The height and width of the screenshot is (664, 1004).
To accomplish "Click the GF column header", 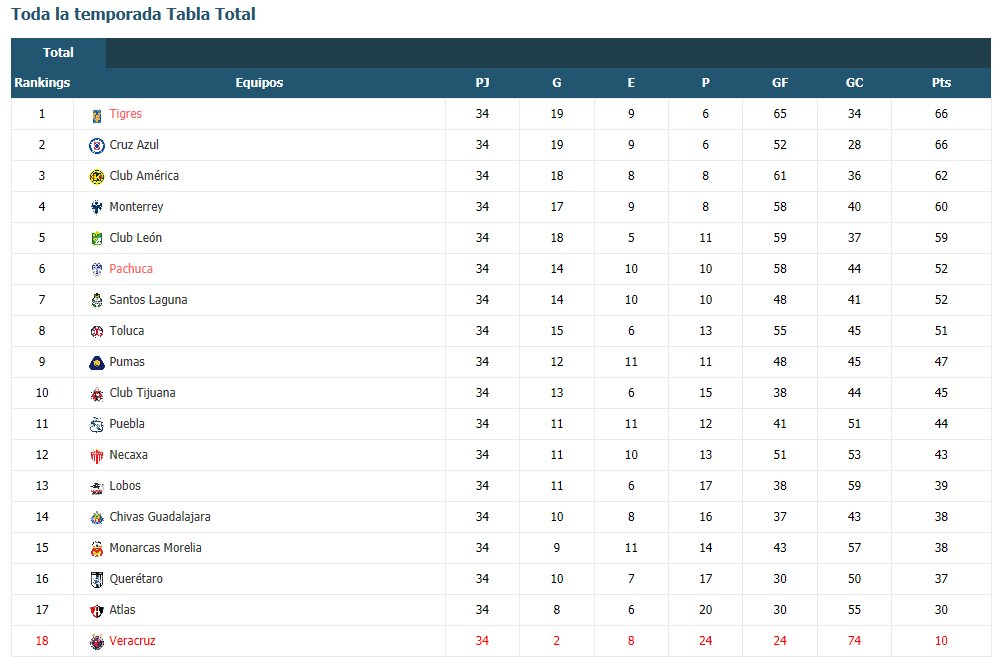I will click(x=780, y=83).
